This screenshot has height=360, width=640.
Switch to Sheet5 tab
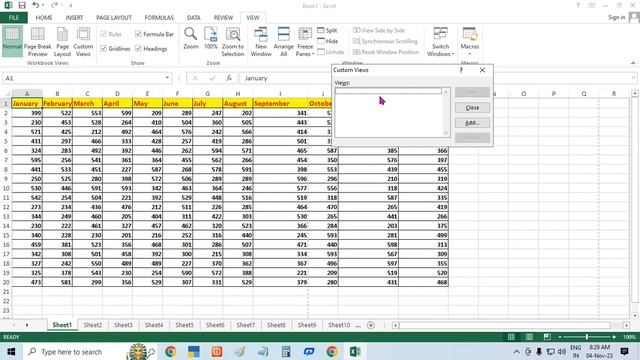(x=184, y=325)
